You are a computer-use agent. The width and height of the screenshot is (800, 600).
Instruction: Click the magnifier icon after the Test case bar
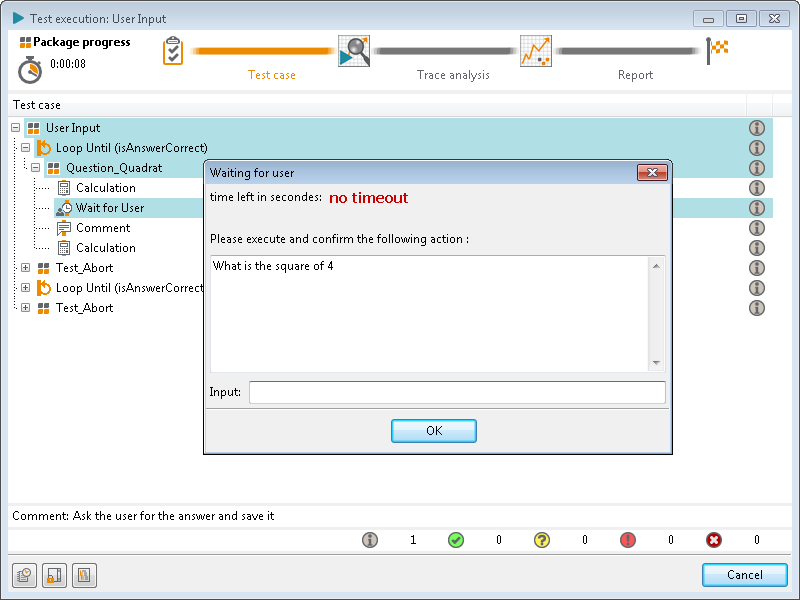(x=354, y=51)
